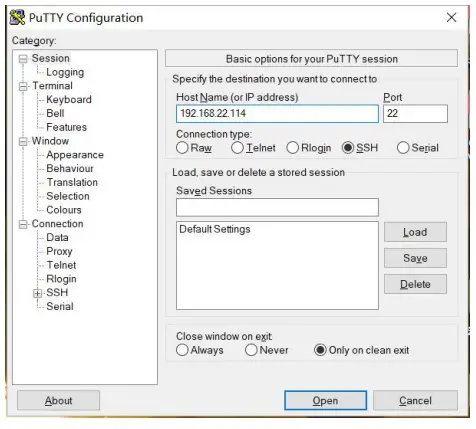Image resolution: width=476 pixels, height=429 pixels.
Task: Click the Save session button
Action: 415,258
